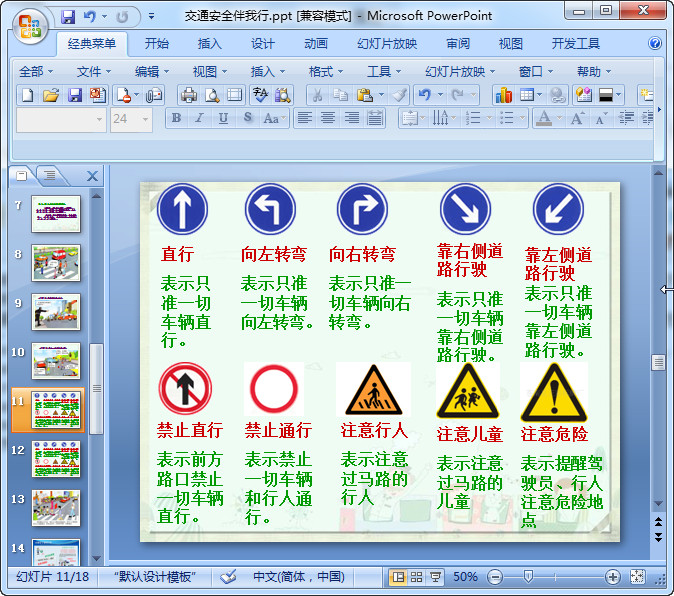Toggle bold formatting
This screenshot has width=674, height=596.
pos(176,118)
